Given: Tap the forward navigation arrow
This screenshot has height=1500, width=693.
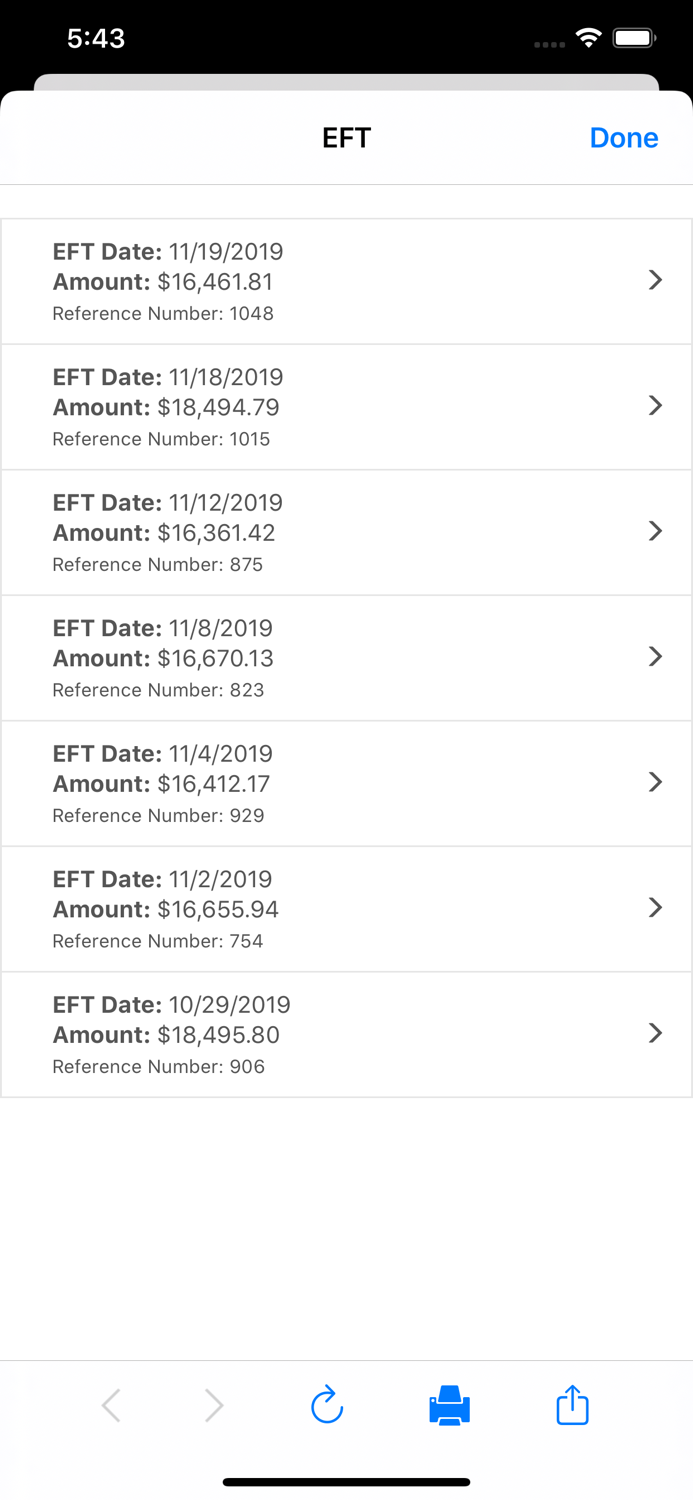Looking at the screenshot, I should [x=214, y=1405].
